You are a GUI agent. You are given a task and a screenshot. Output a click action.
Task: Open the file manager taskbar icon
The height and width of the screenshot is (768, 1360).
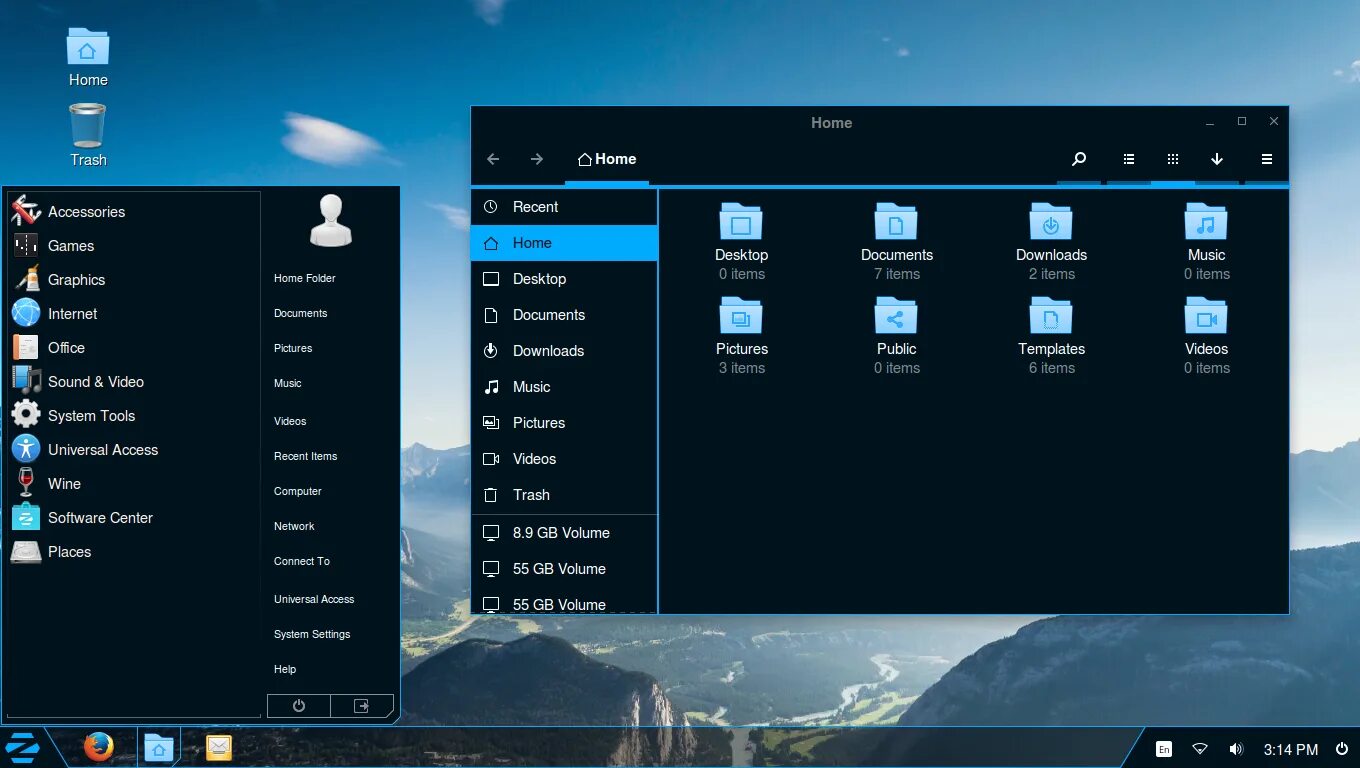click(x=158, y=747)
